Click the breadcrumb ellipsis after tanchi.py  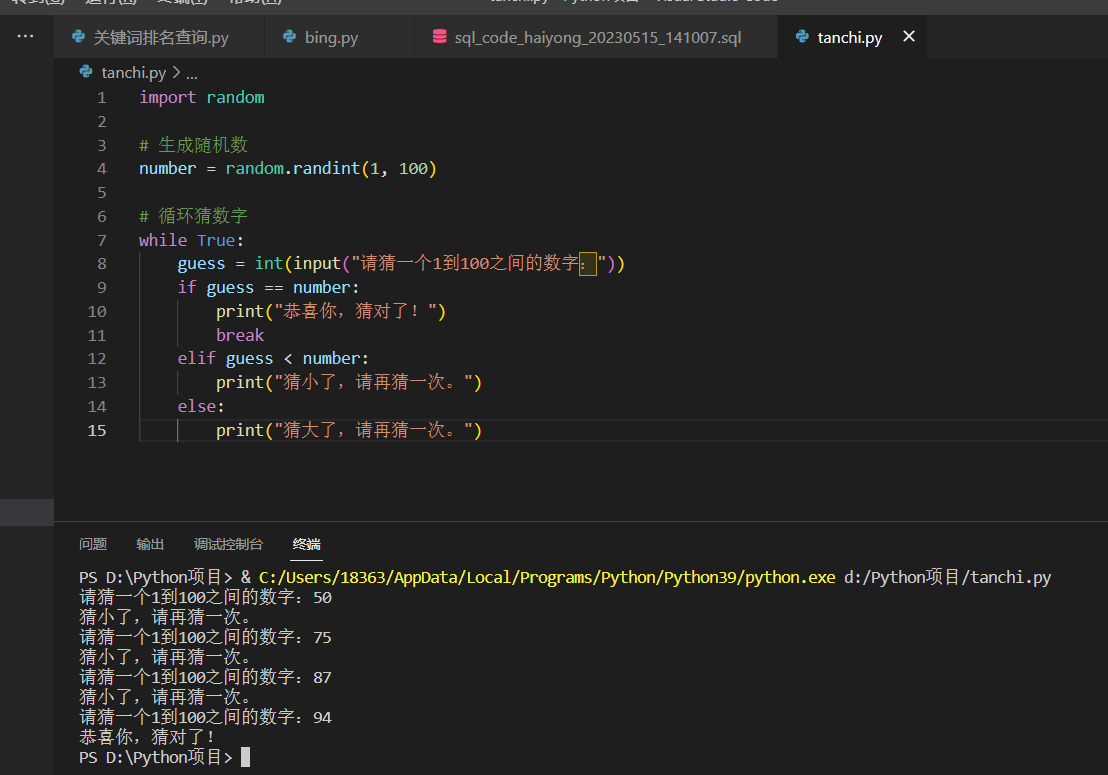[191, 73]
